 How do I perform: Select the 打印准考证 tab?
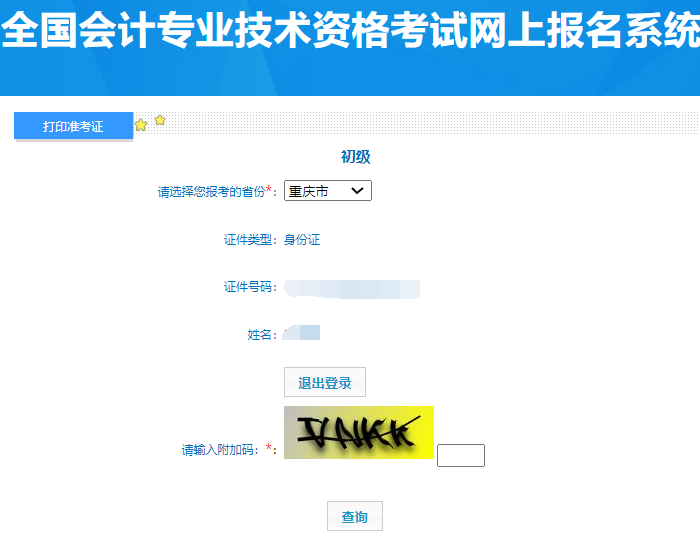click(x=74, y=125)
